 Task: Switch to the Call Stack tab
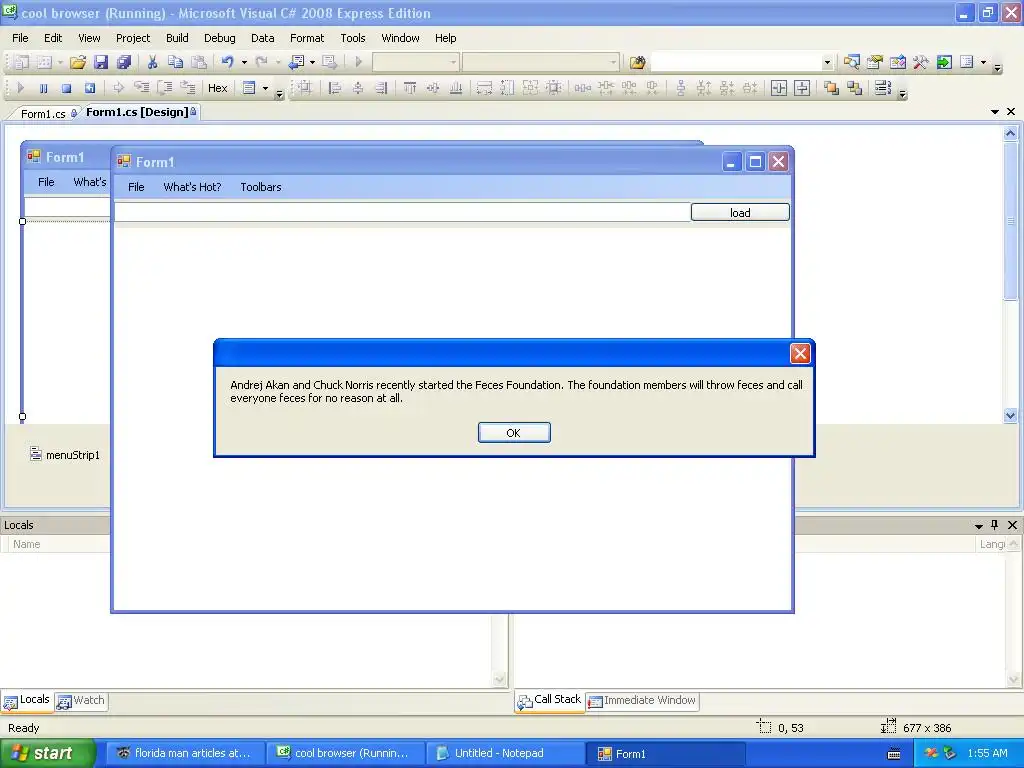(549, 700)
